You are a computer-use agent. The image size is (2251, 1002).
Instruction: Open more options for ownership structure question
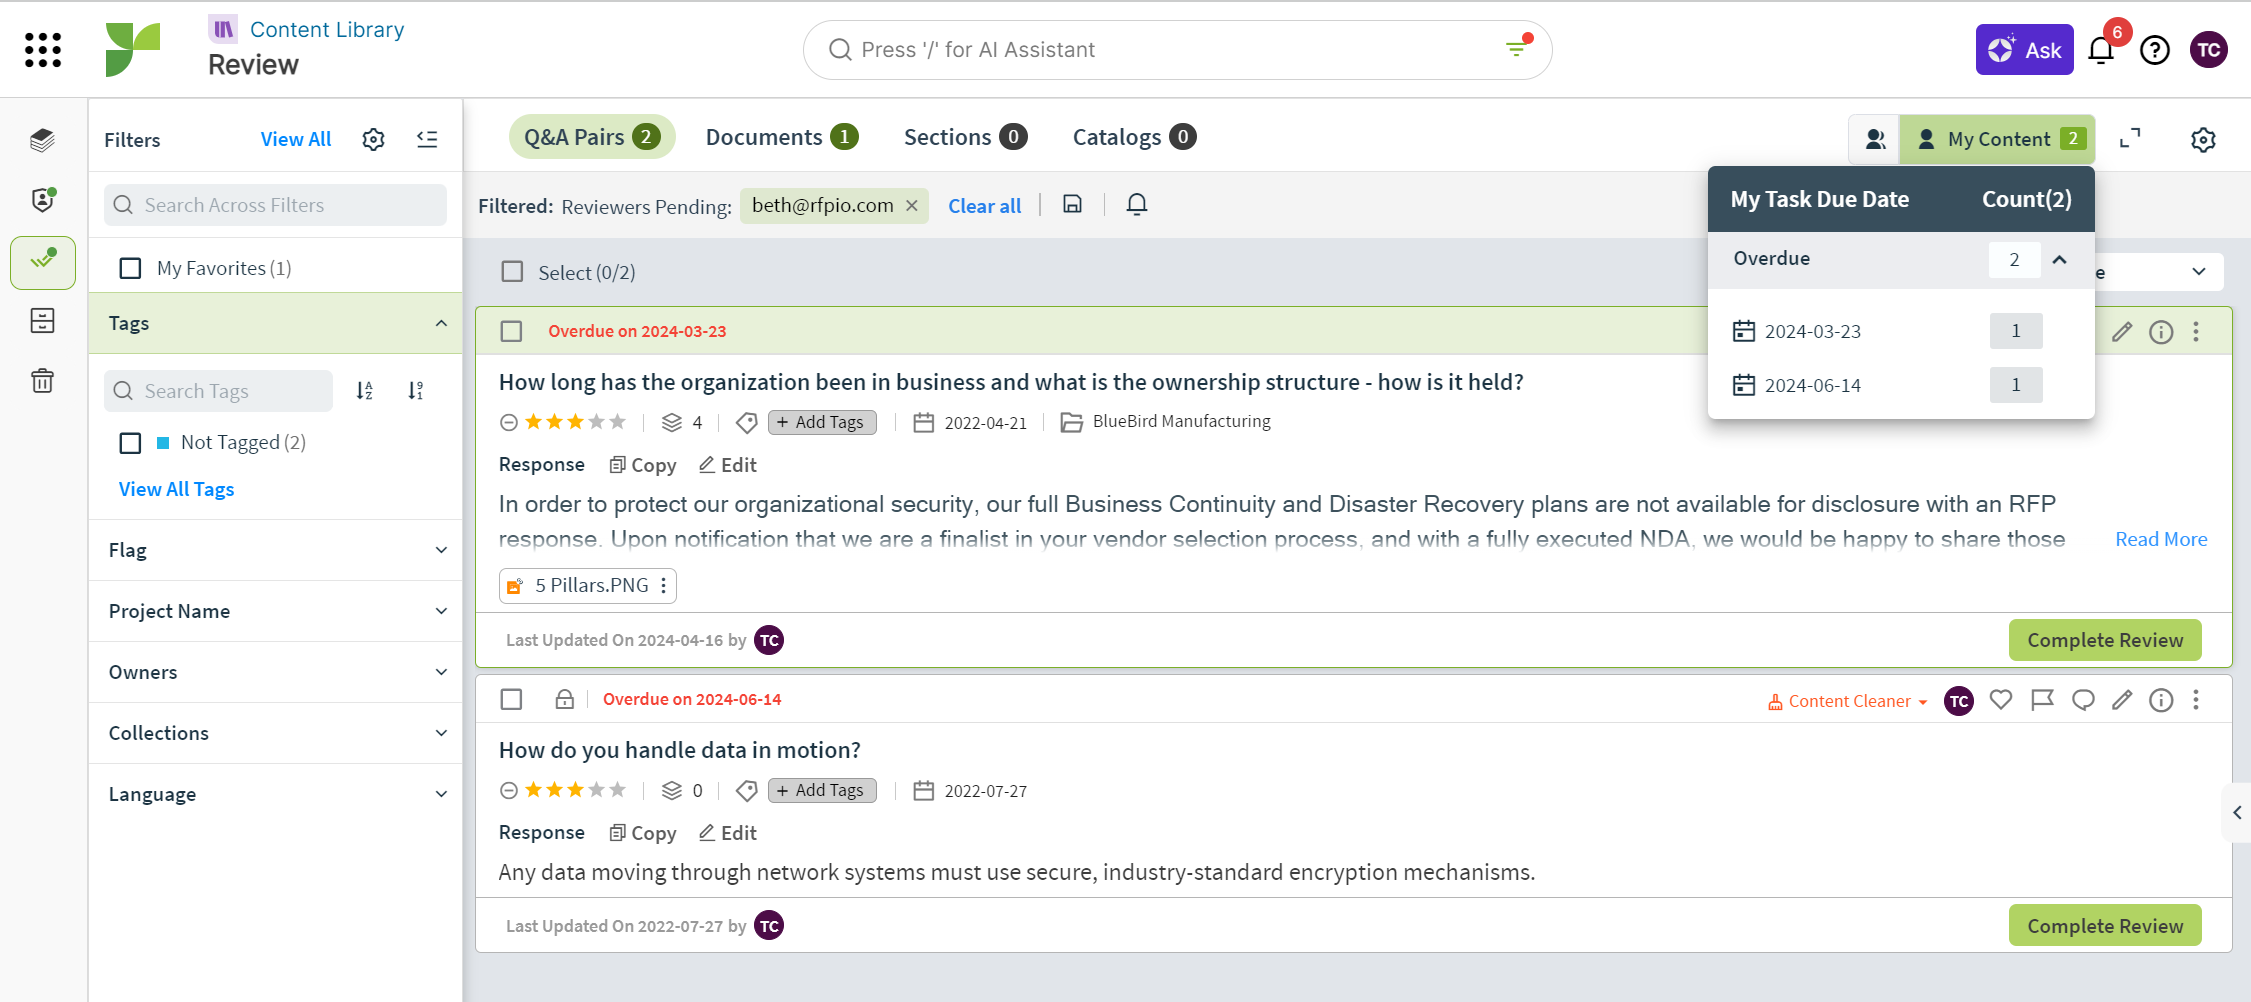(x=2196, y=332)
